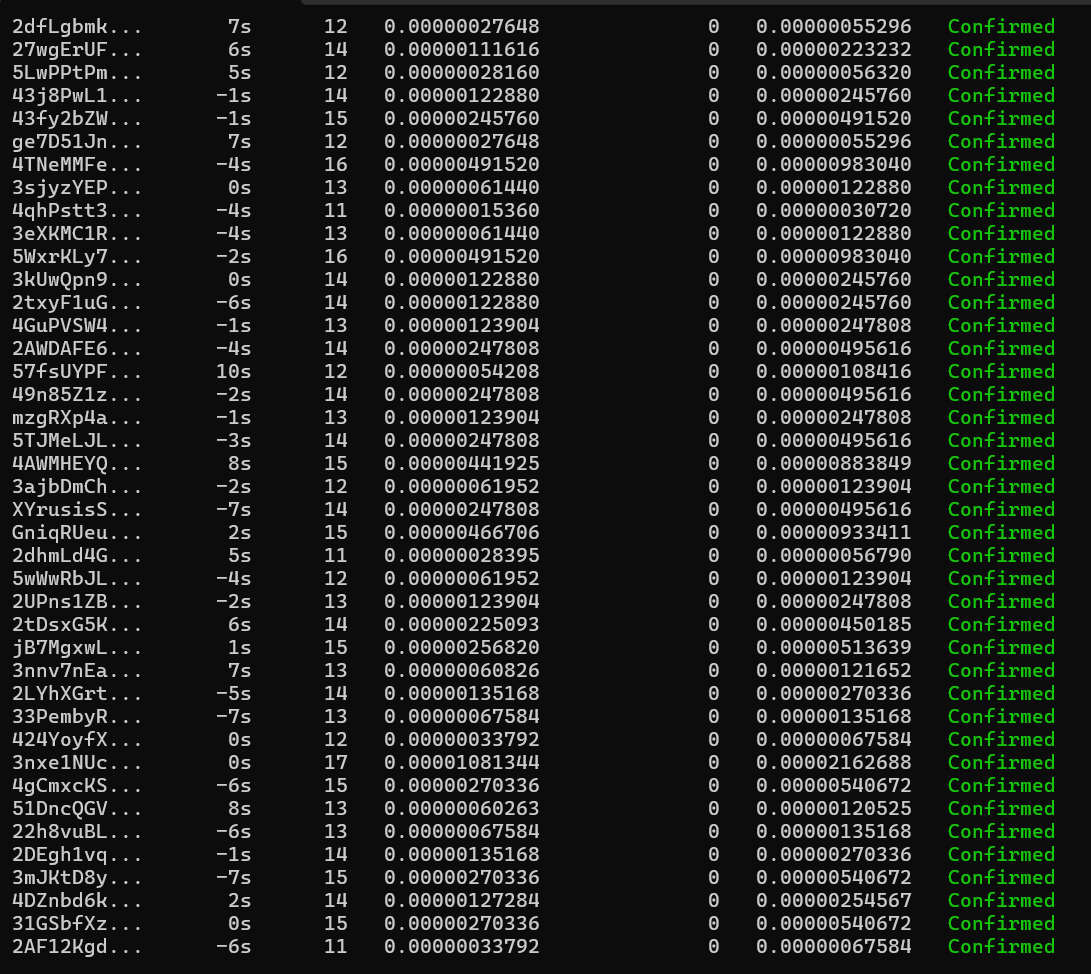
Task: Click the value 0.00000015360
Action: tap(462, 210)
